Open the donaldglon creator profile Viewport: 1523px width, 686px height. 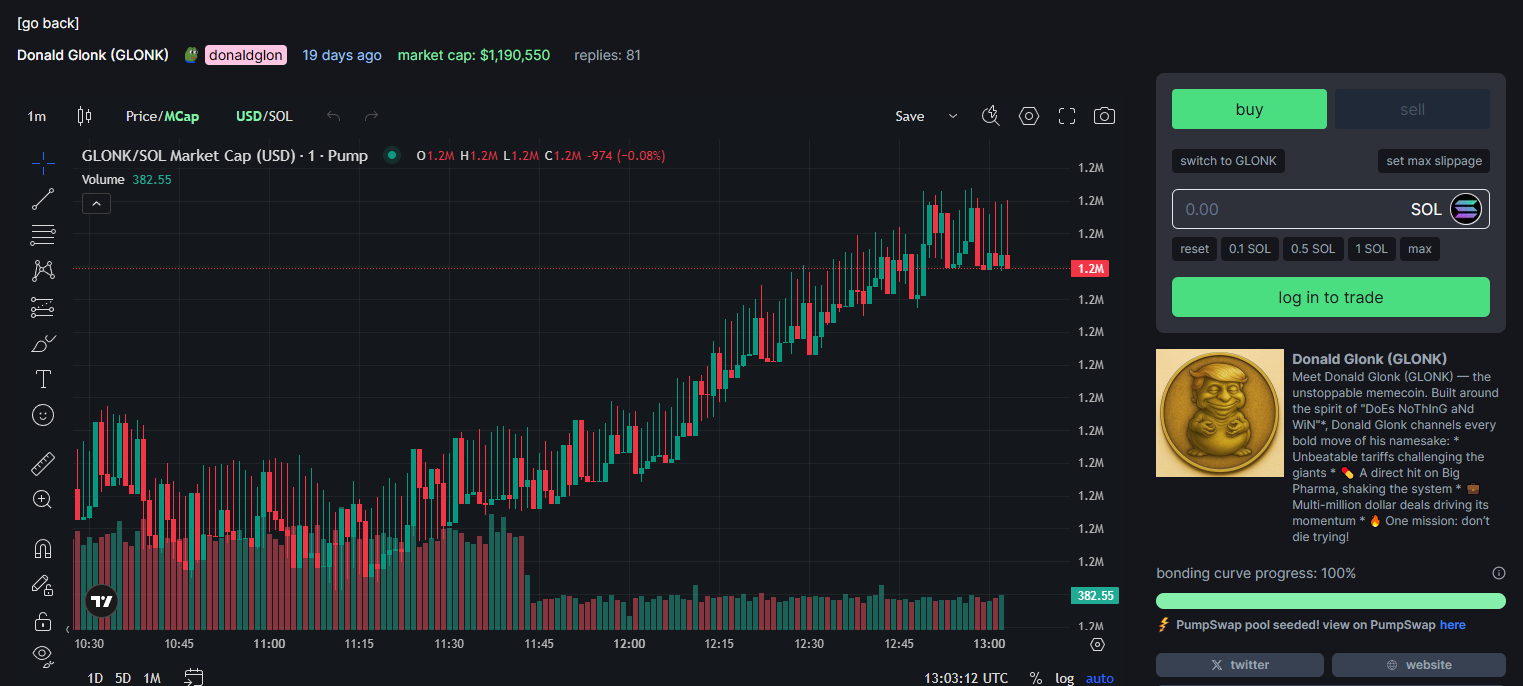tap(246, 55)
